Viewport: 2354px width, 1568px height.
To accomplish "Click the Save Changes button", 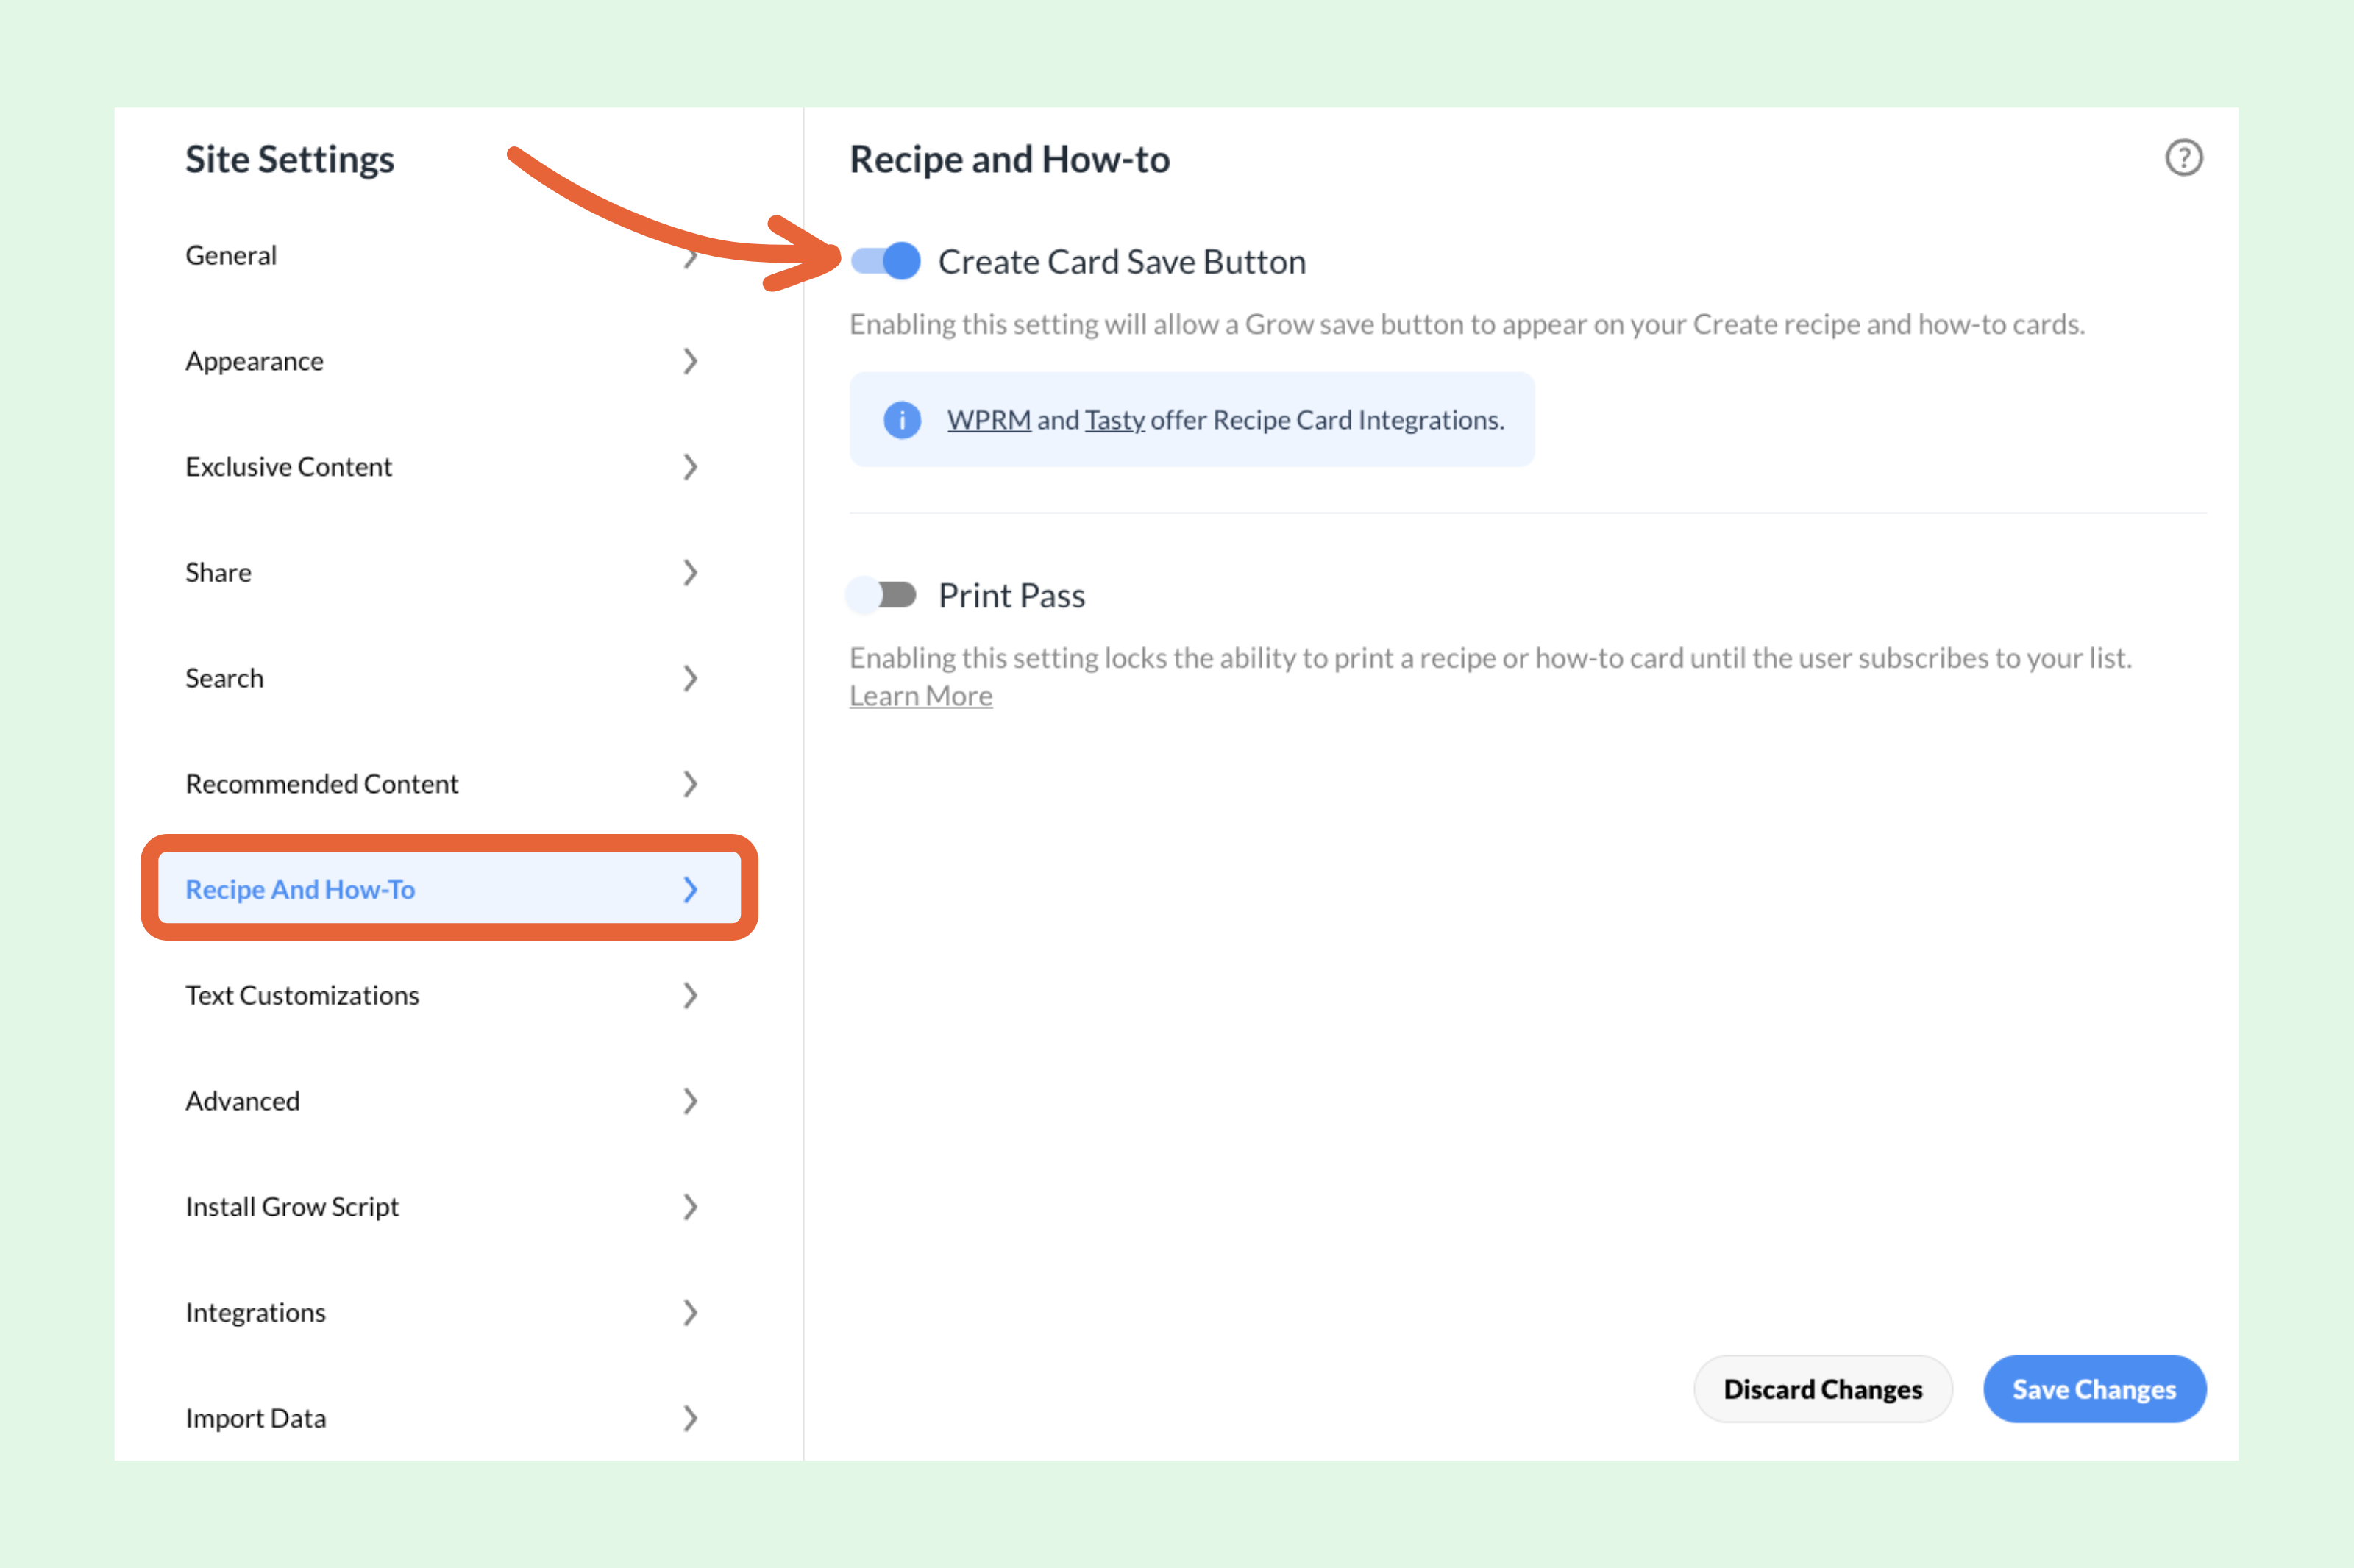I will click(x=2093, y=1389).
